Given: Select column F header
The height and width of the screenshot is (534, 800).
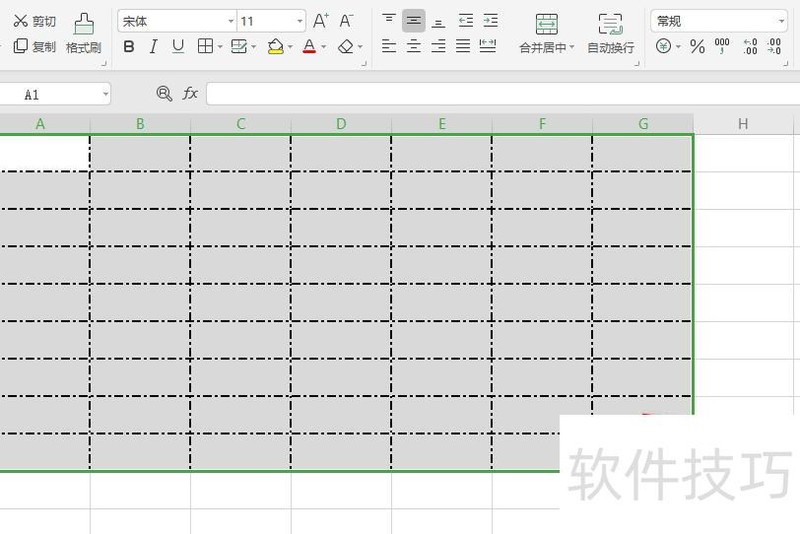Looking at the screenshot, I should click(542, 124).
